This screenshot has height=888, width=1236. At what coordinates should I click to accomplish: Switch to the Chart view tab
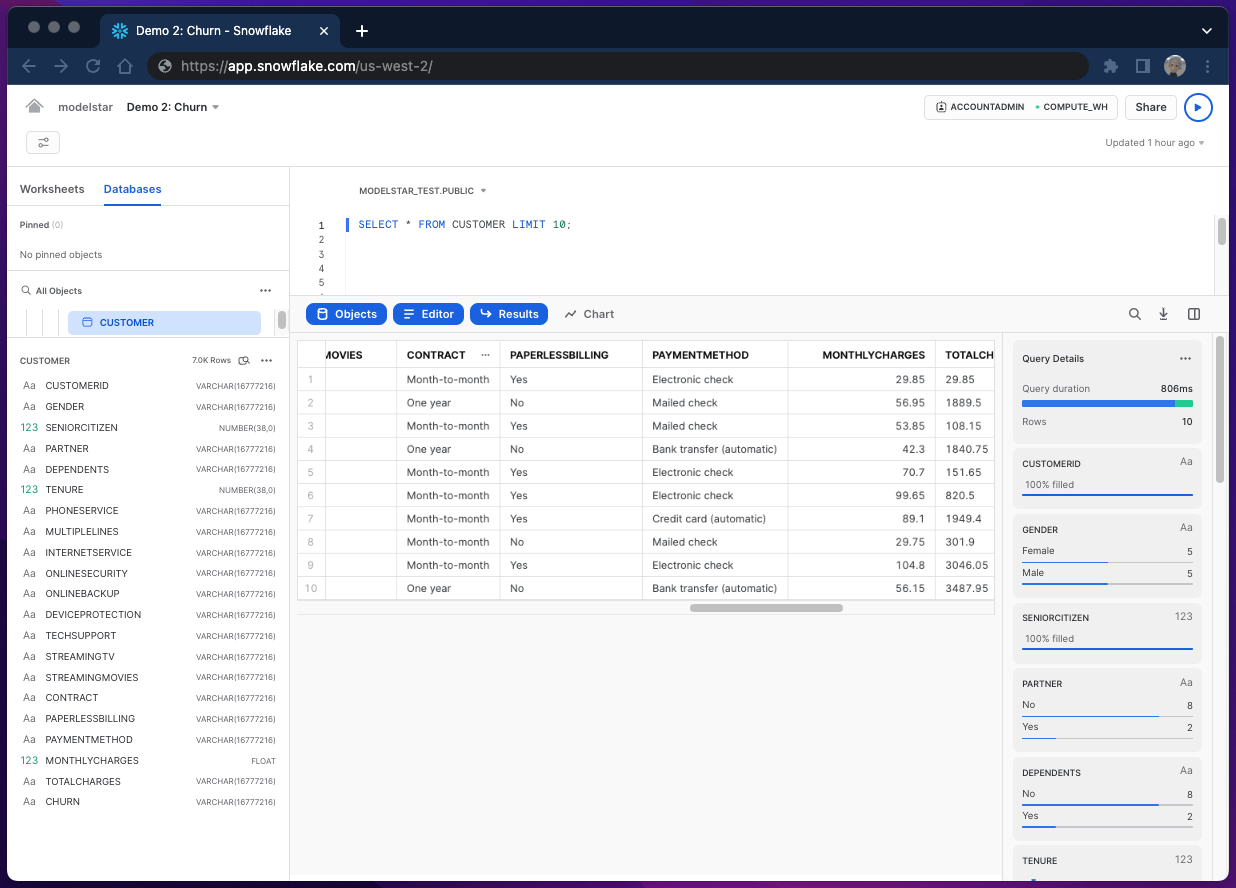point(589,314)
